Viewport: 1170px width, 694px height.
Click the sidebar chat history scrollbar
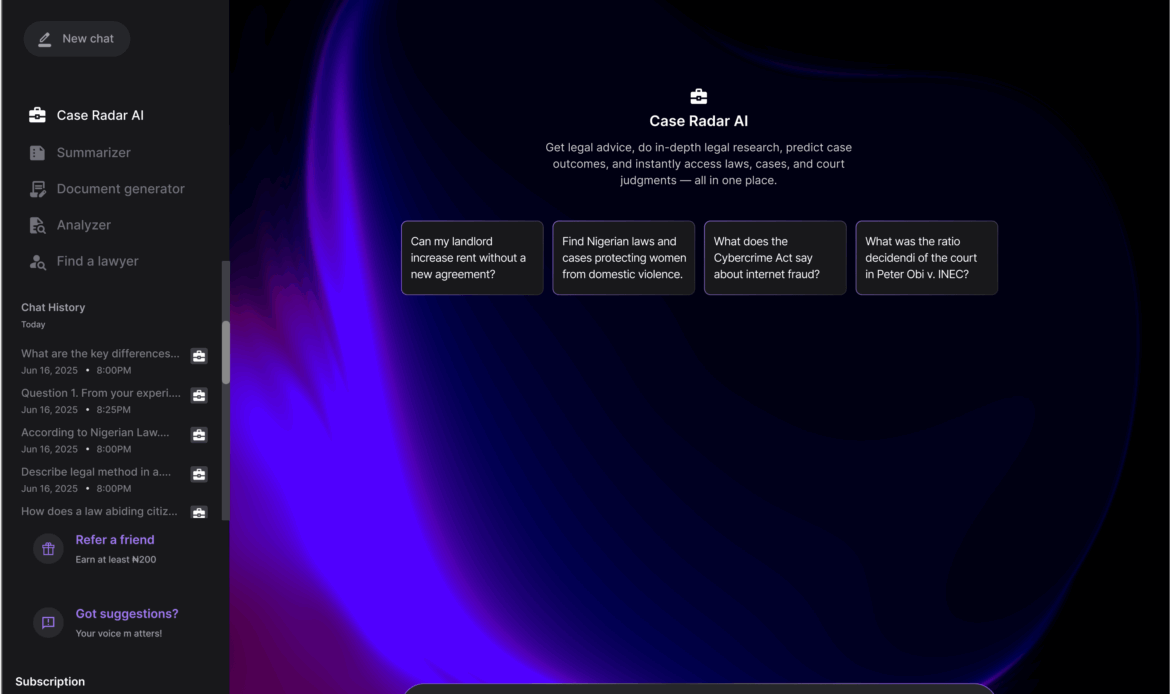pos(226,352)
